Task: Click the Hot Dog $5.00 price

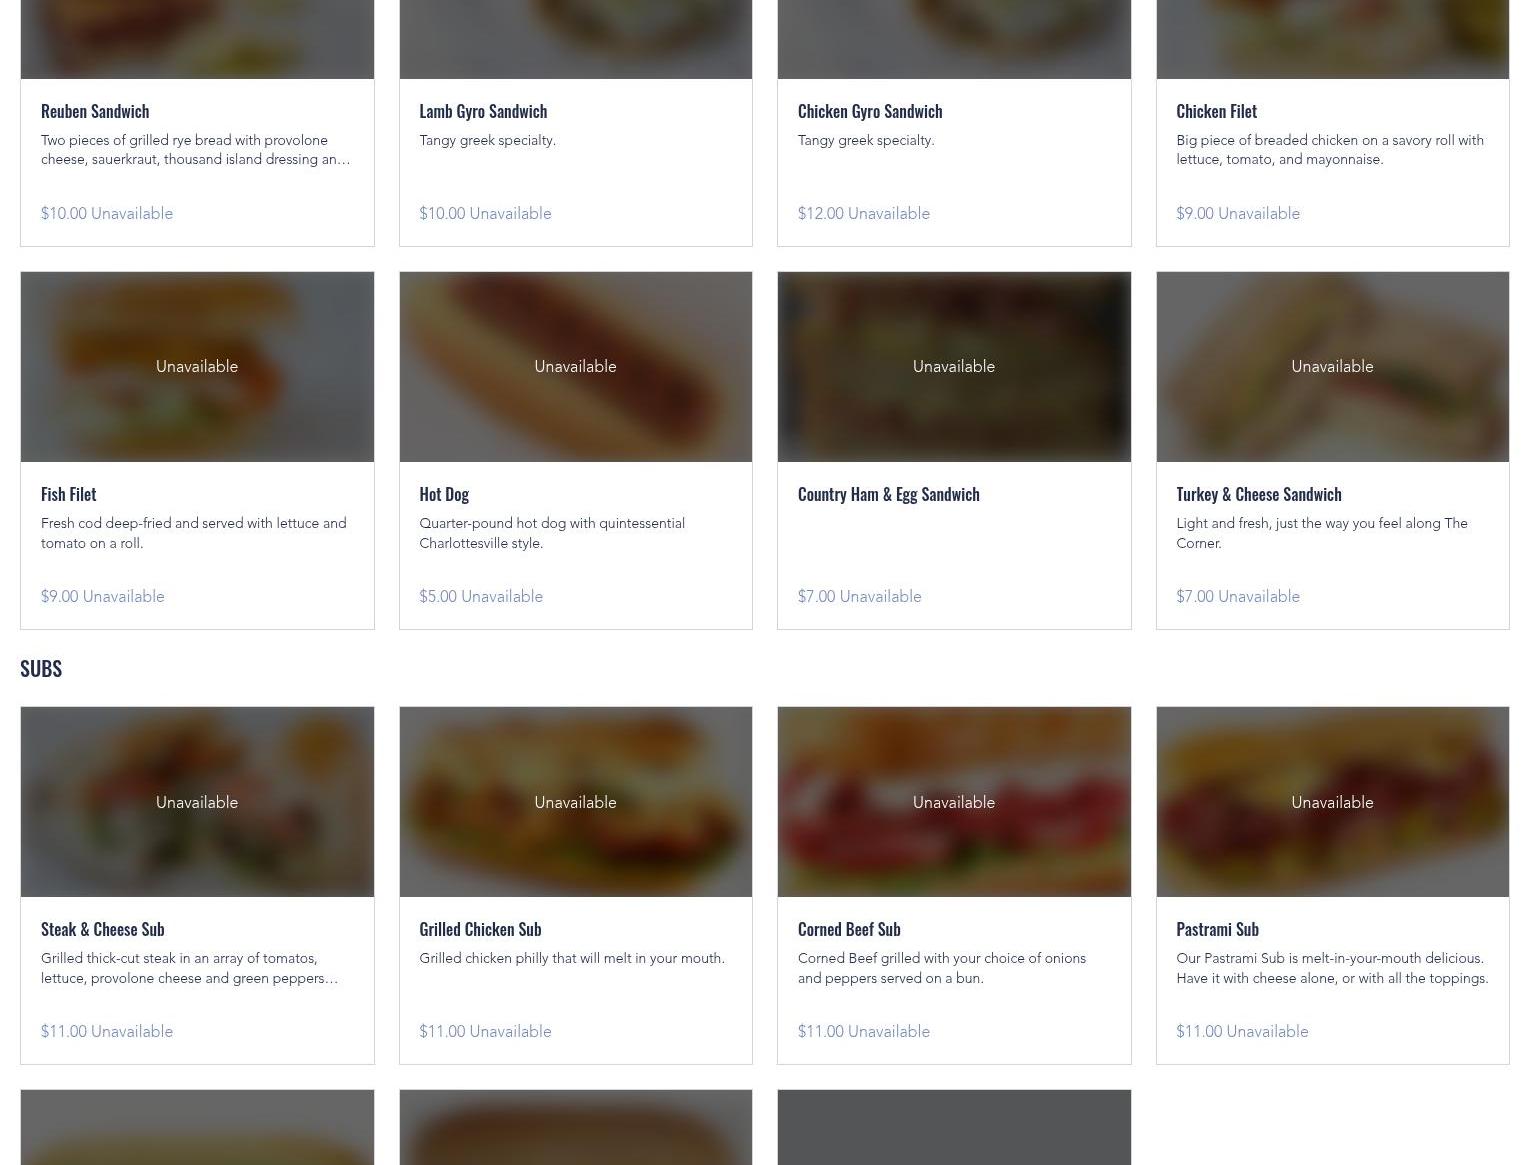Action: click(x=438, y=597)
